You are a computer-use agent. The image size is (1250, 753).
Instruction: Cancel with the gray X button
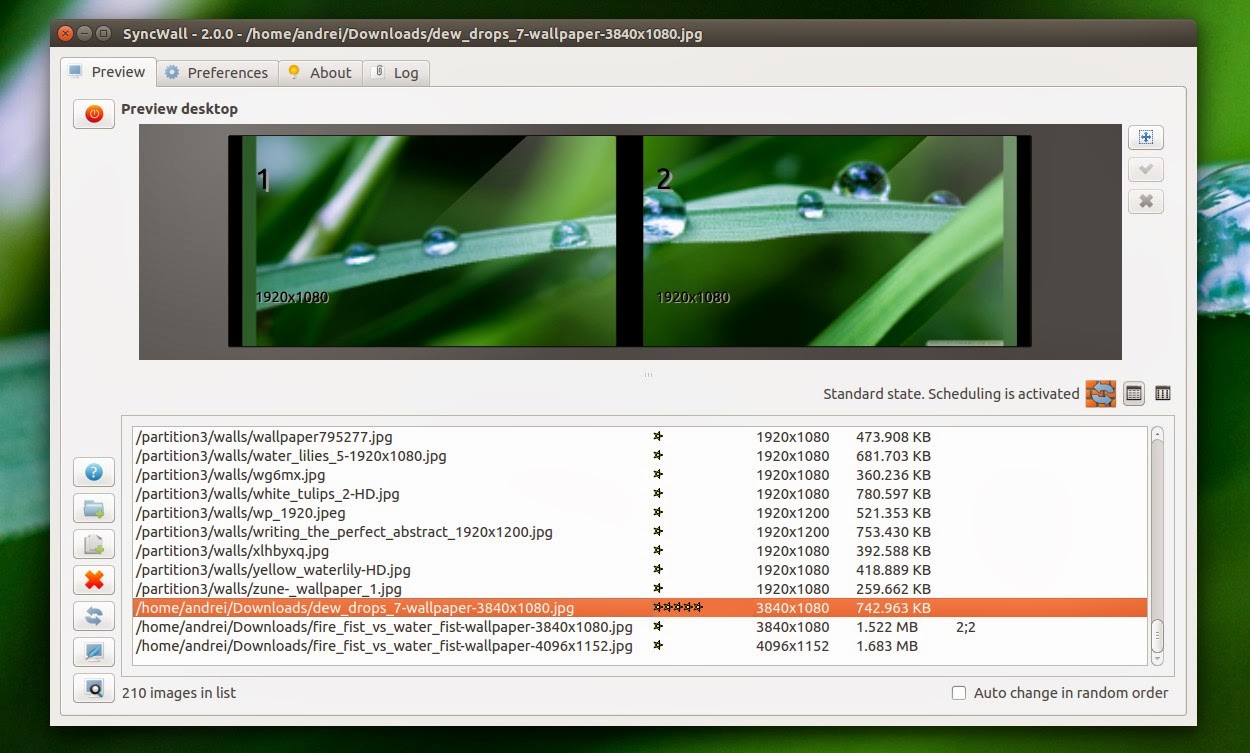pos(1146,201)
